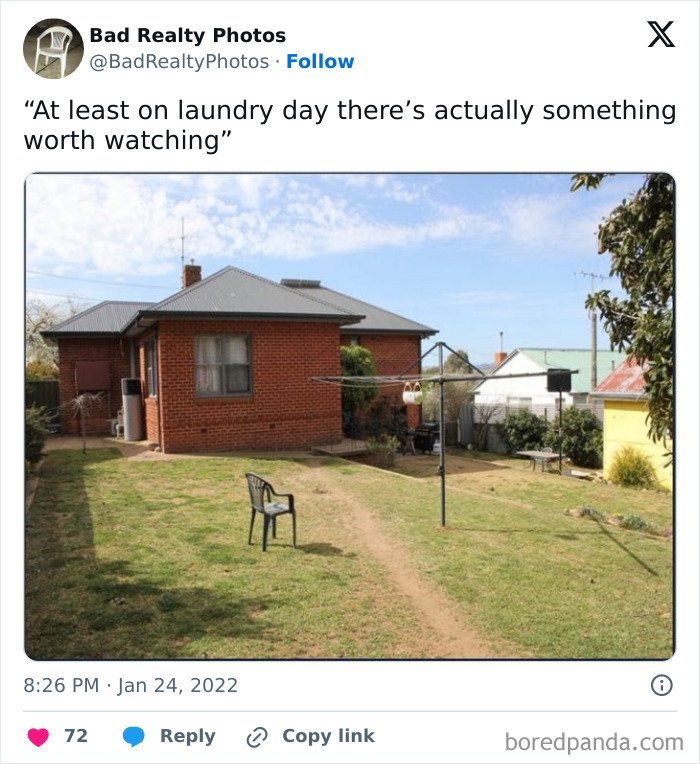Click the brick house window in the photo
700x764 pixels.
[223, 364]
